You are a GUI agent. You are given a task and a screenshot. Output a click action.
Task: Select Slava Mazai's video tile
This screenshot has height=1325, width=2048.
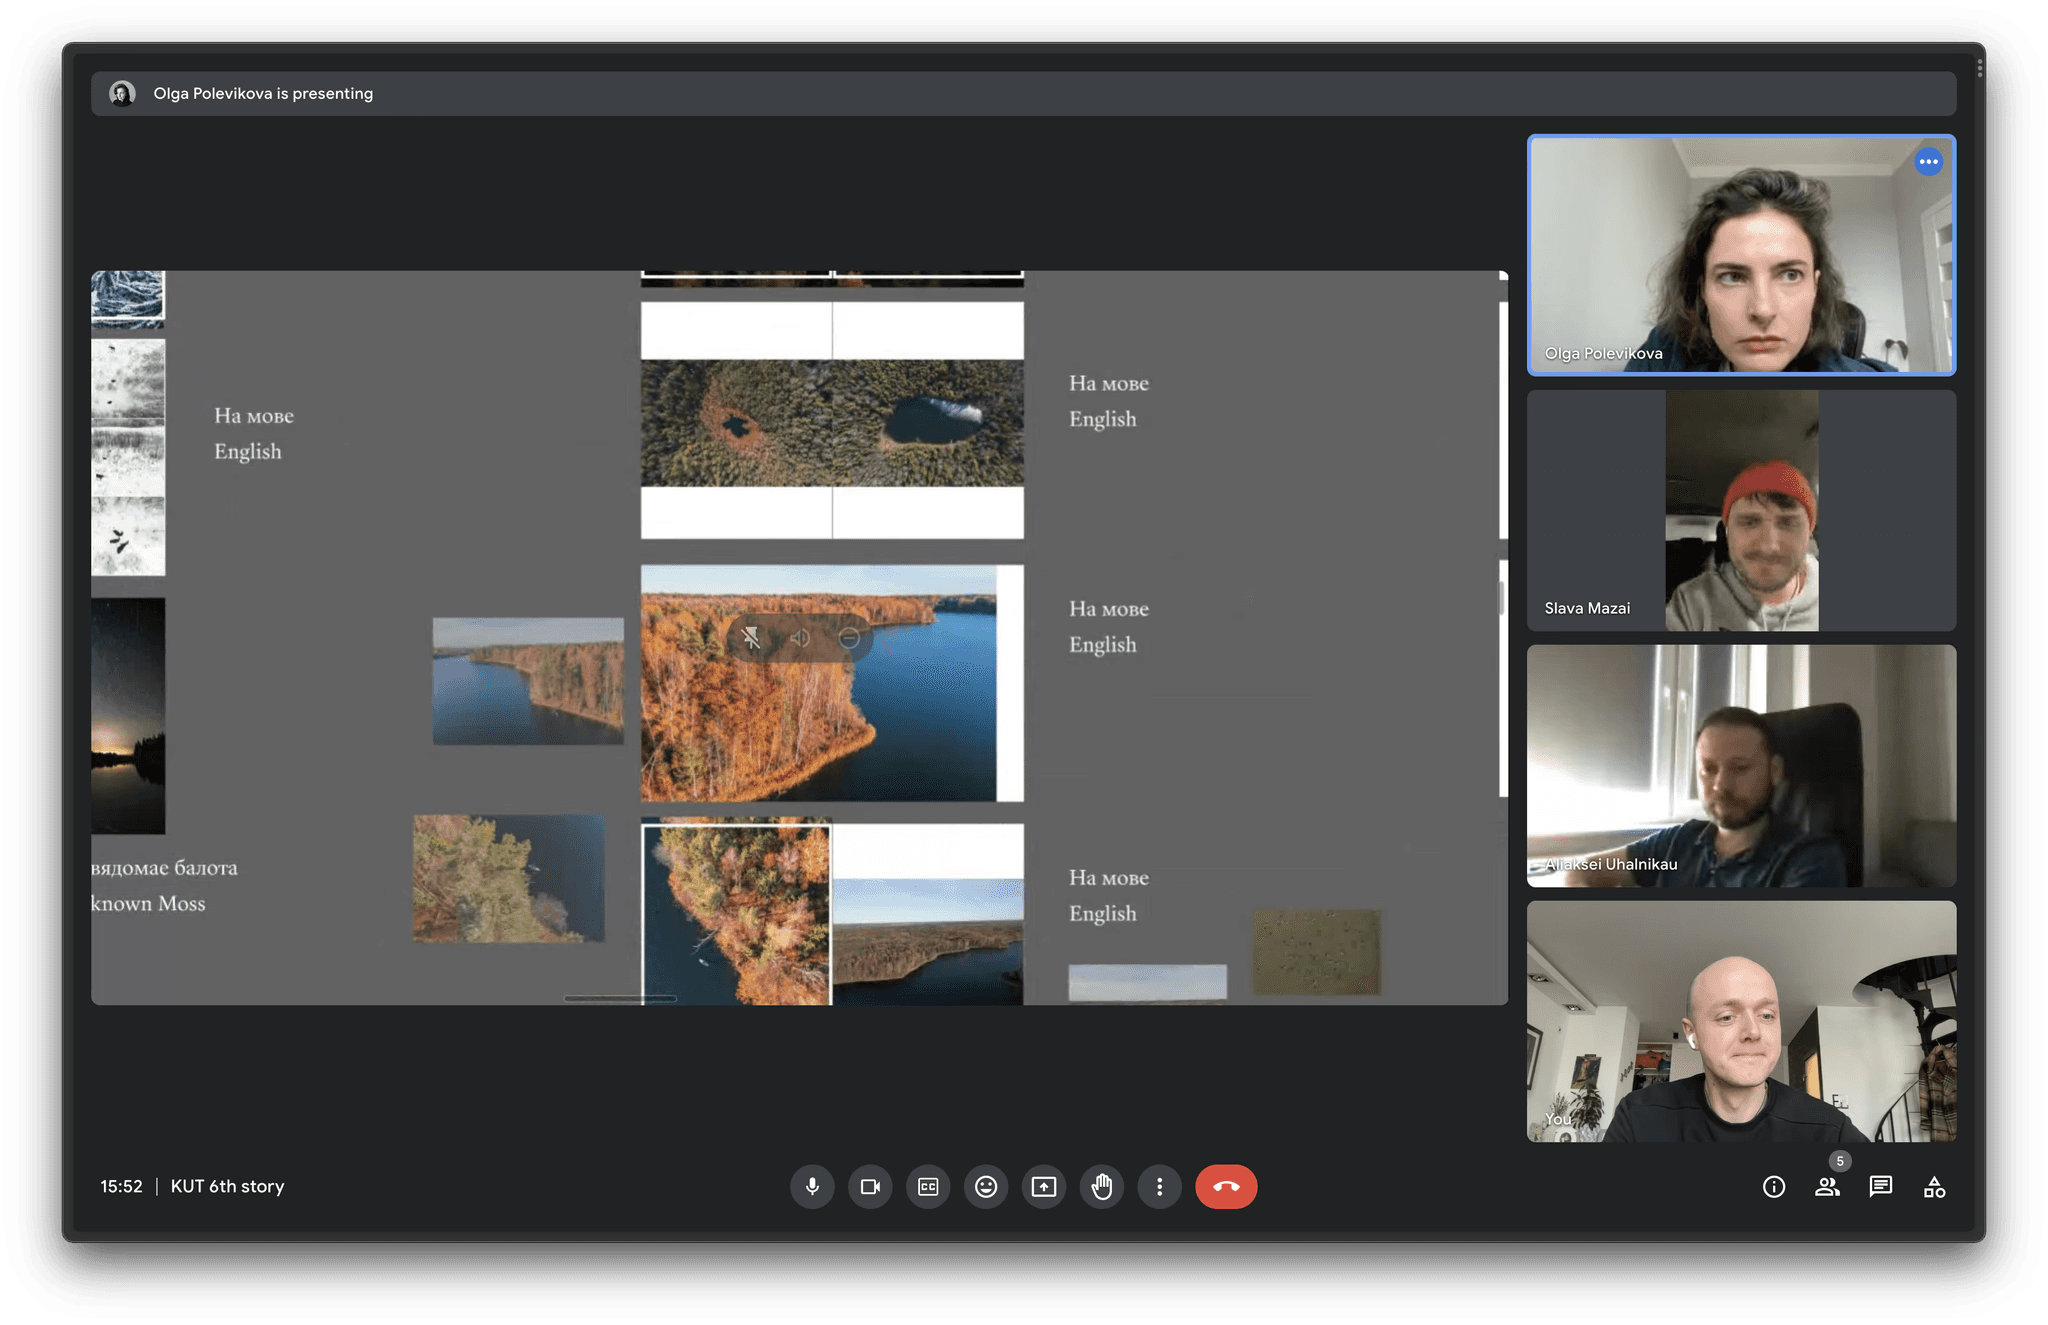pyautogui.click(x=1741, y=510)
